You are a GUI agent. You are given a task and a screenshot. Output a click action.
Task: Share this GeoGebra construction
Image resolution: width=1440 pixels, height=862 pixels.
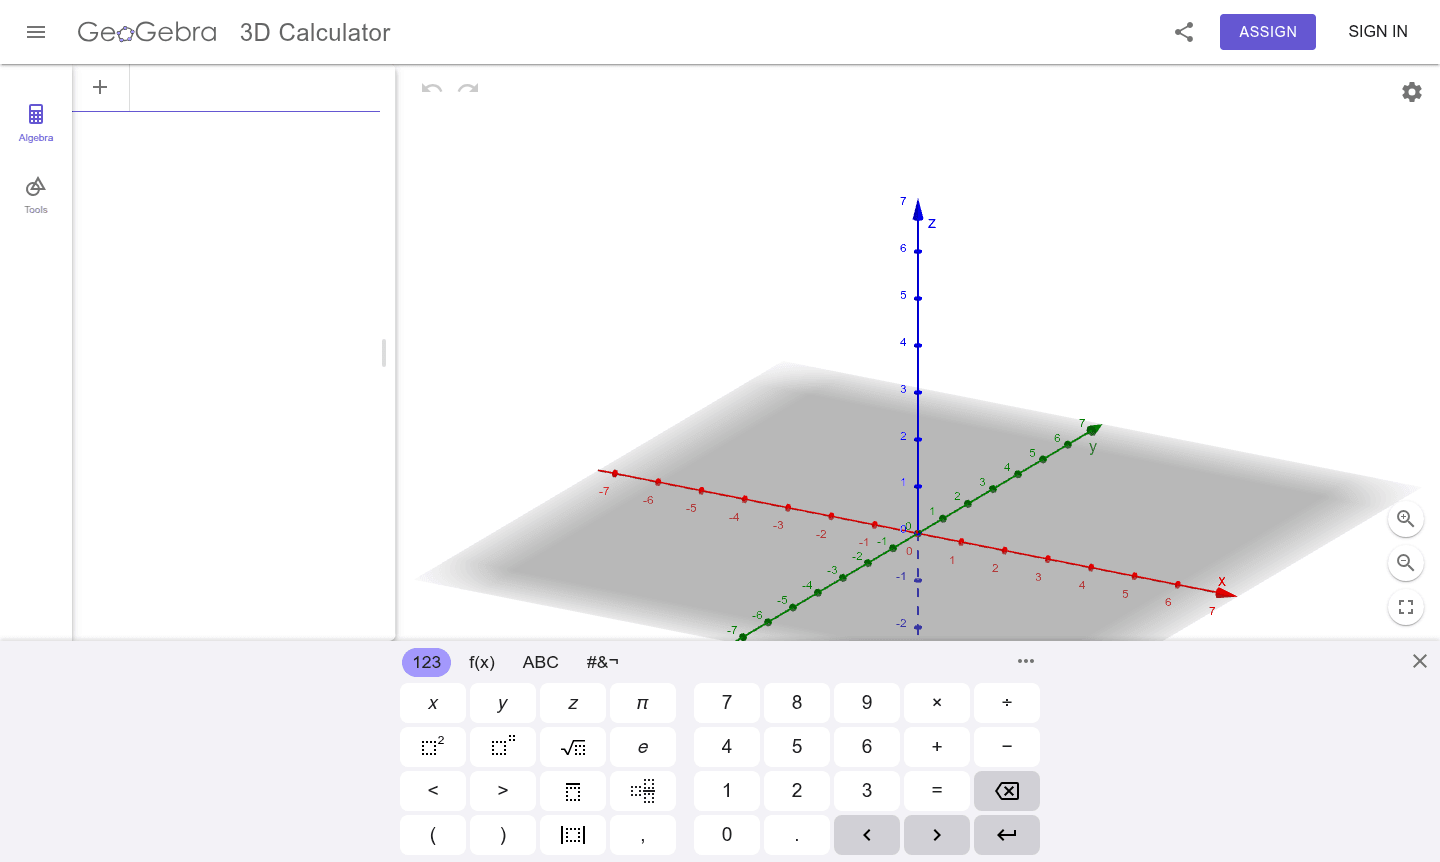pos(1183,31)
